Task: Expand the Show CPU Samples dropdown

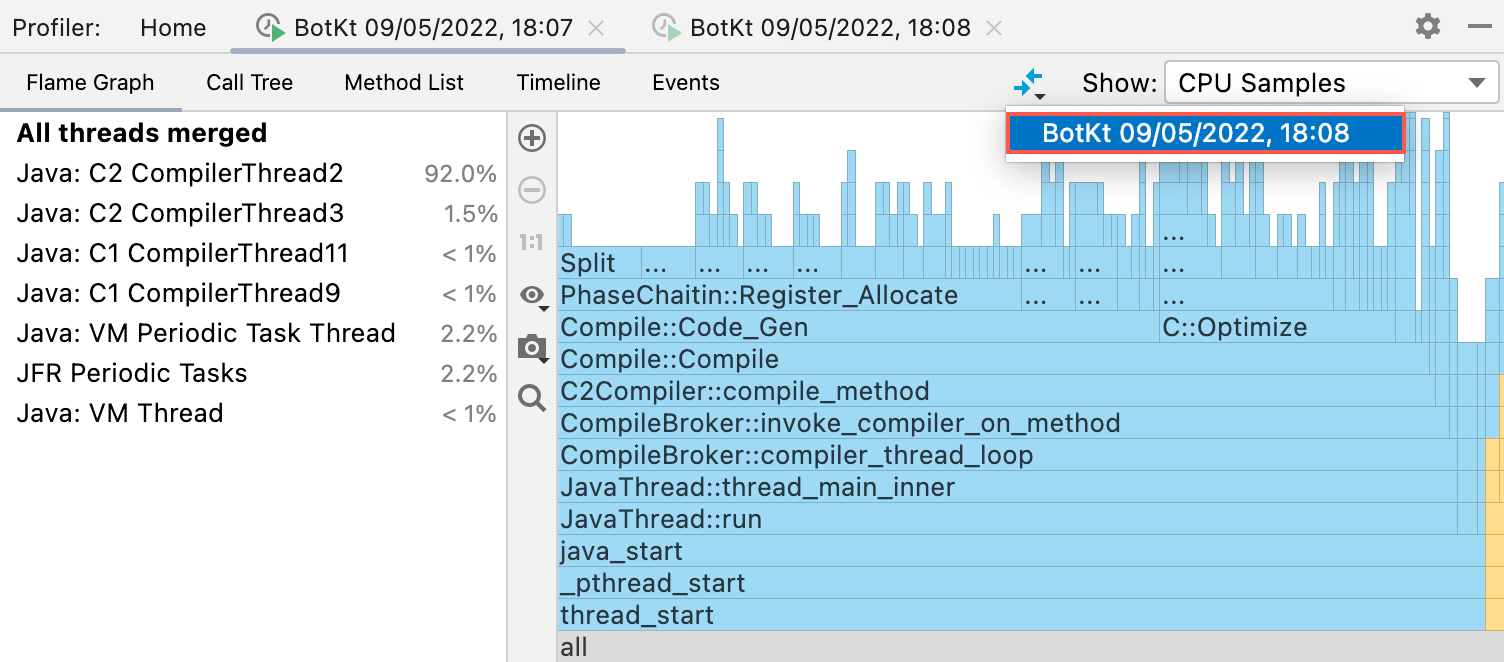Action: 1332,83
